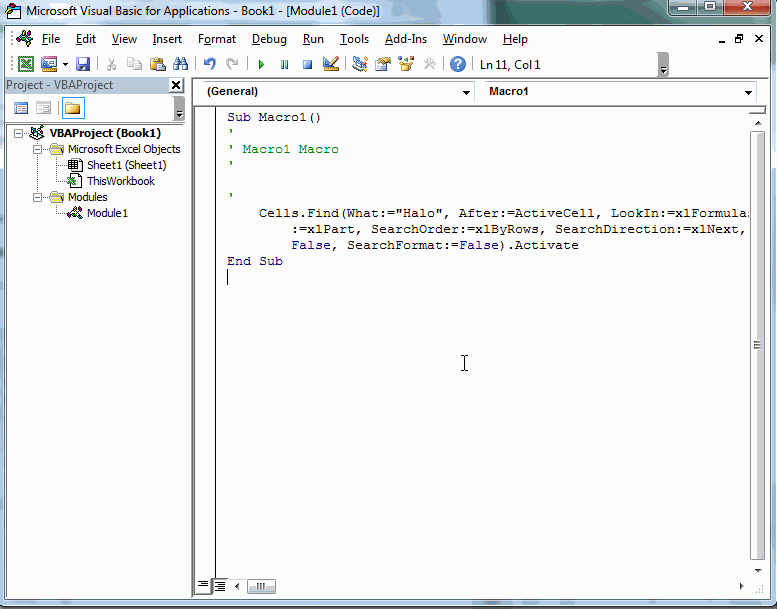Click horizontal scrollbar left arrow
The width and height of the screenshot is (777, 609).
point(237,586)
